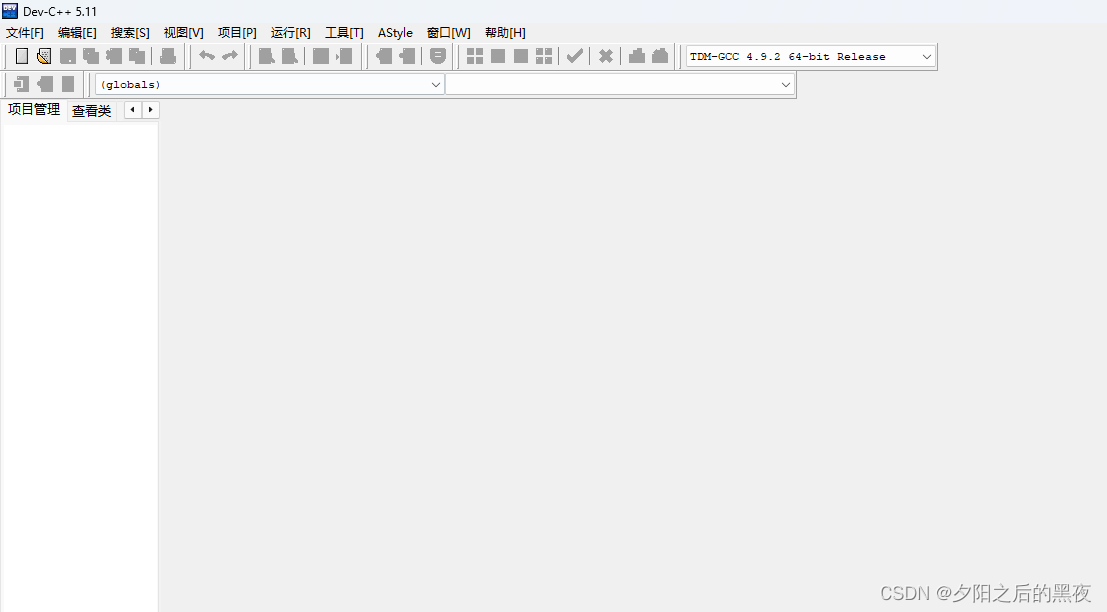Click the Save file toolbar icon

point(68,56)
